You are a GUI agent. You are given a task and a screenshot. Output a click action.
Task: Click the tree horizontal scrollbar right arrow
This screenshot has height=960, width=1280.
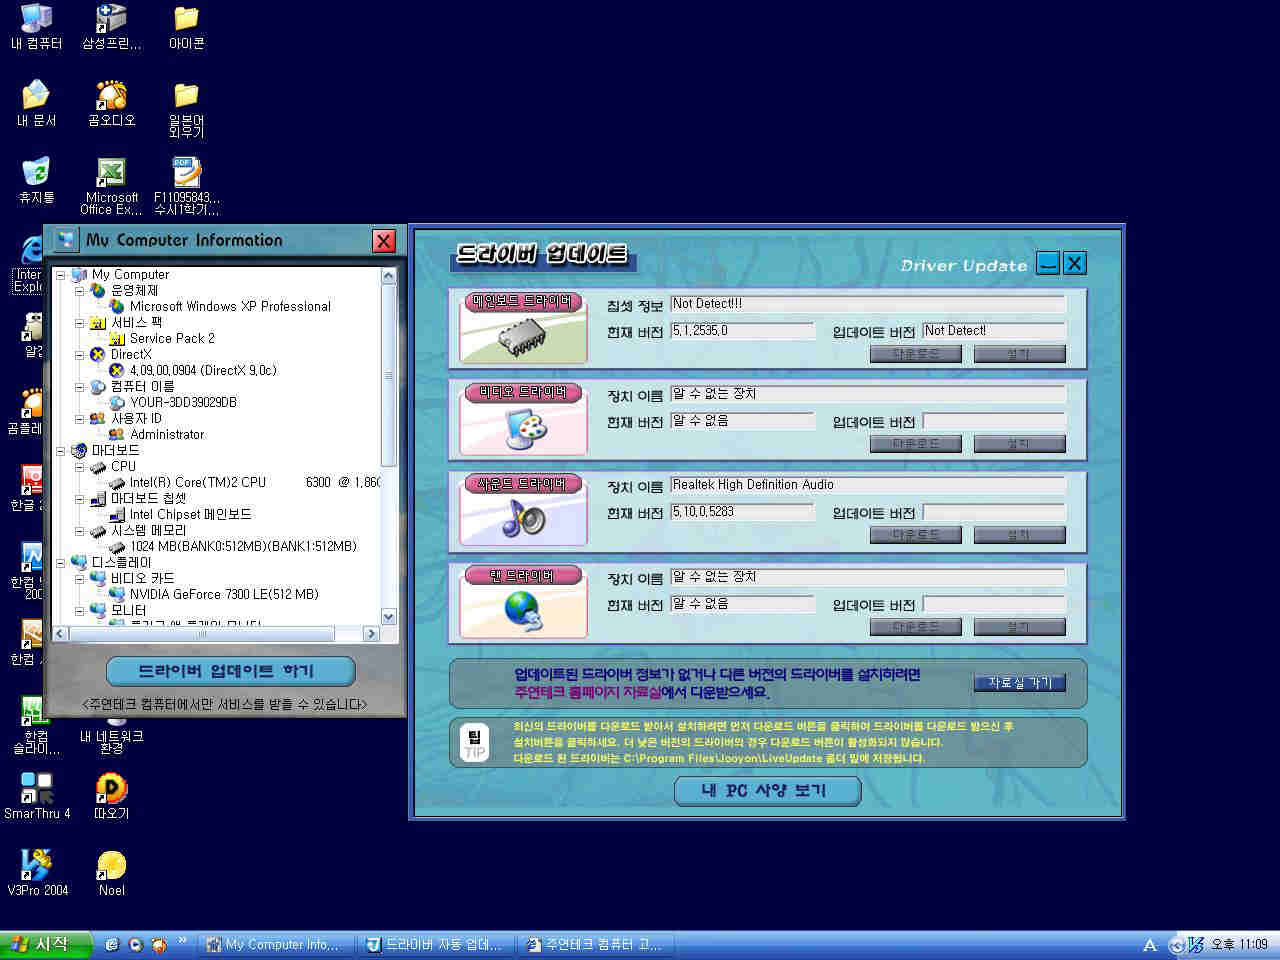point(371,634)
